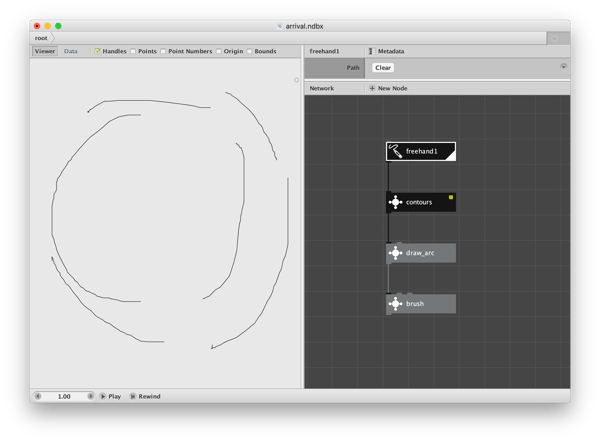Decrease the frame number

(x=38, y=396)
